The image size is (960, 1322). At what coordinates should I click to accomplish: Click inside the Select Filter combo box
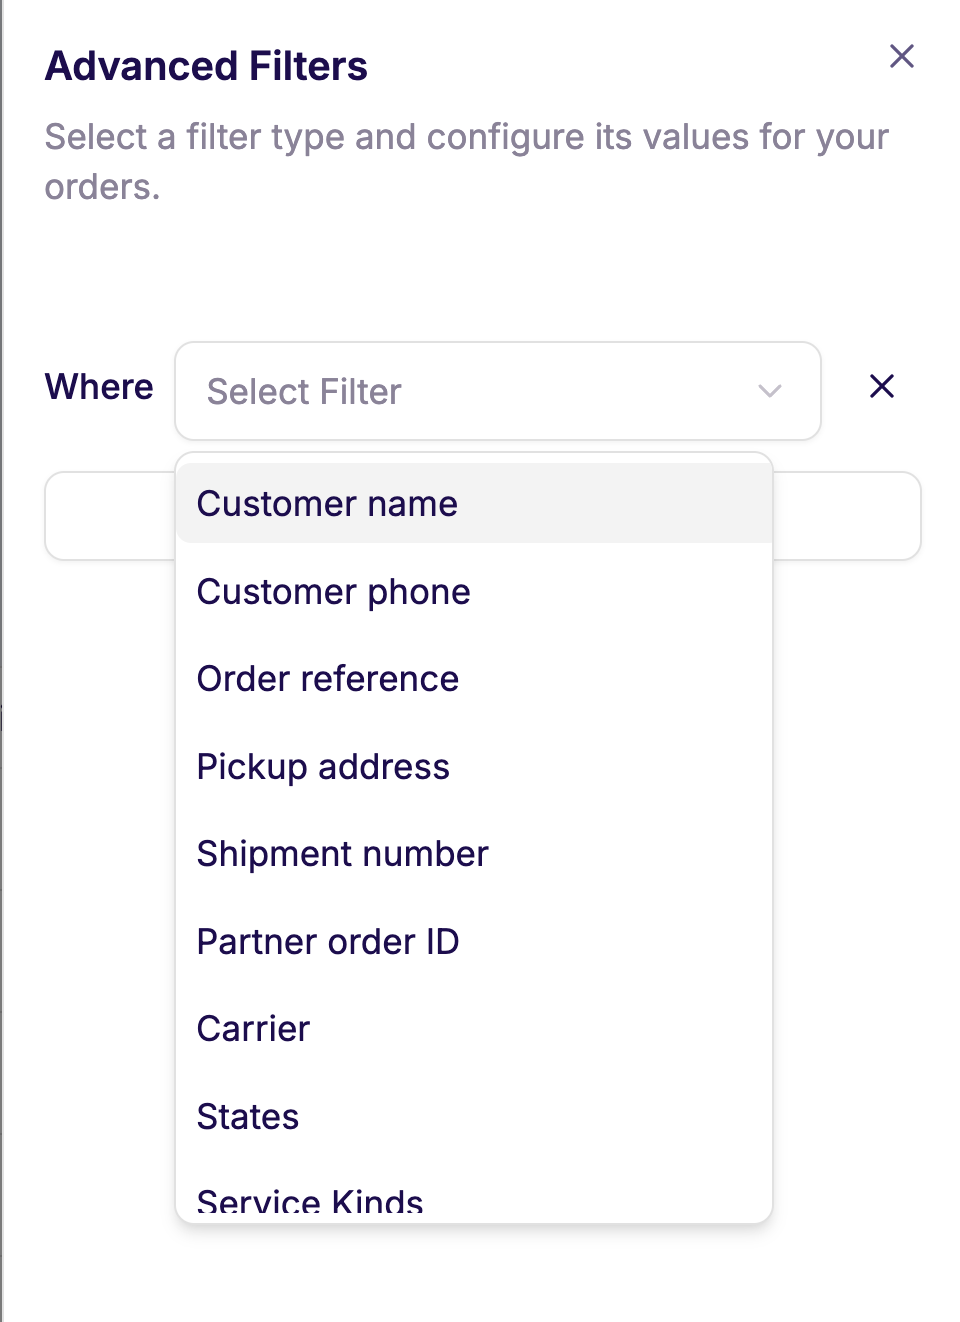(x=450, y=391)
